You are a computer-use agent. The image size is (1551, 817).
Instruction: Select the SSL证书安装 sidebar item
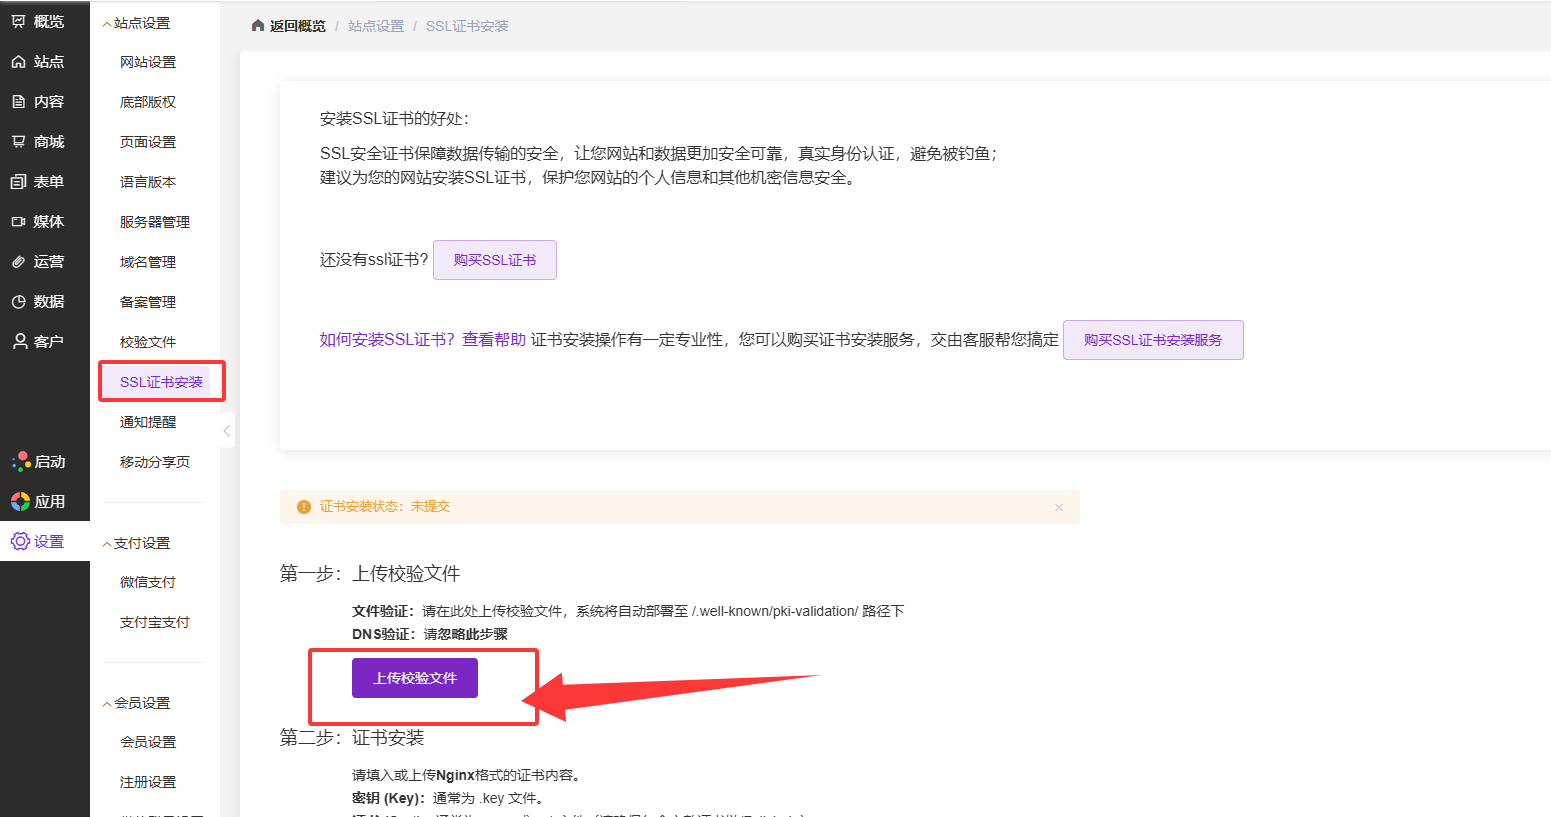click(x=161, y=382)
